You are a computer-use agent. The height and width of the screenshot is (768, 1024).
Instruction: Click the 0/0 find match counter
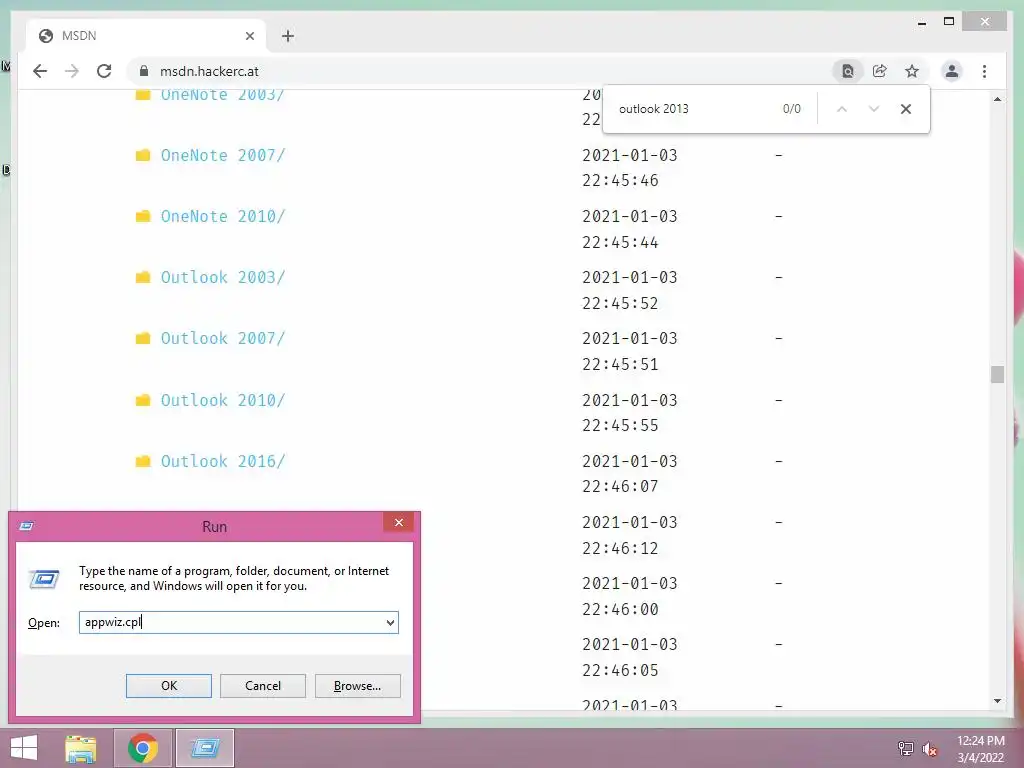(x=792, y=109)
